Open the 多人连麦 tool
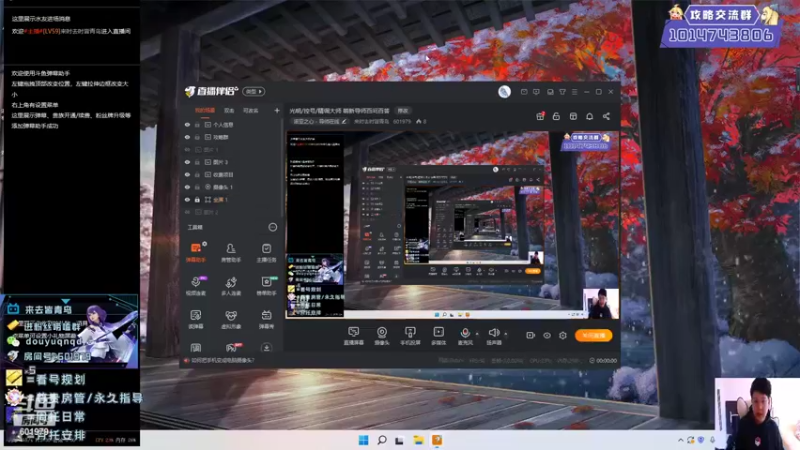The height and width of the screenshot is (450, 800). (231, 286)
